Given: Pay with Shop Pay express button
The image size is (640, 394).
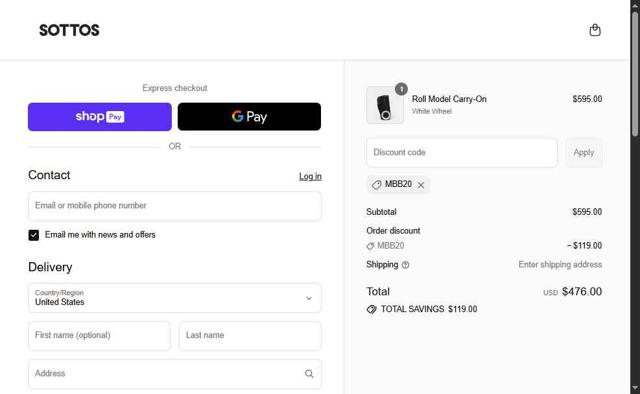Looking at the screenshot, I should (100, 117).
